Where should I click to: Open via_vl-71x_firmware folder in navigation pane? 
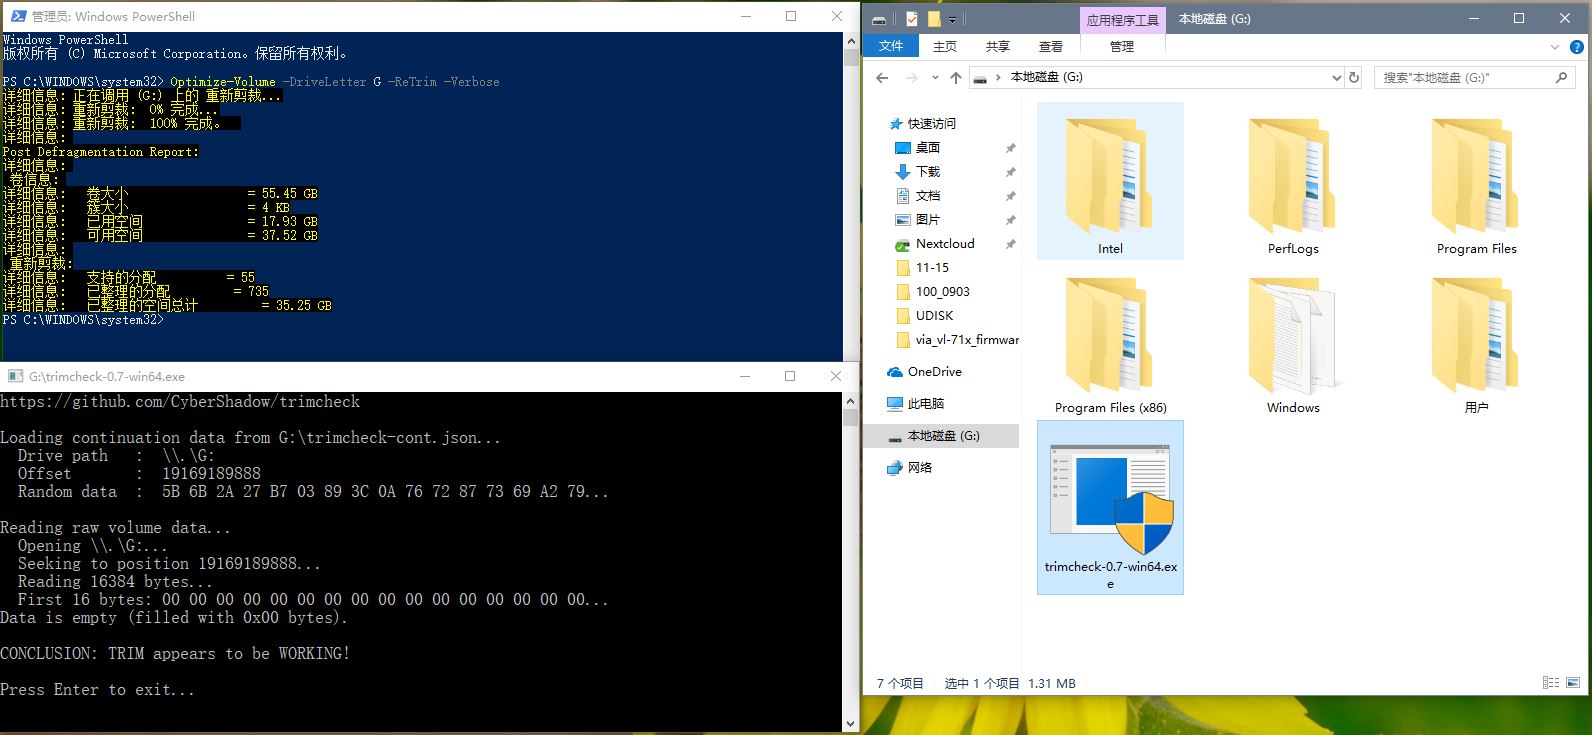[956, 339]
